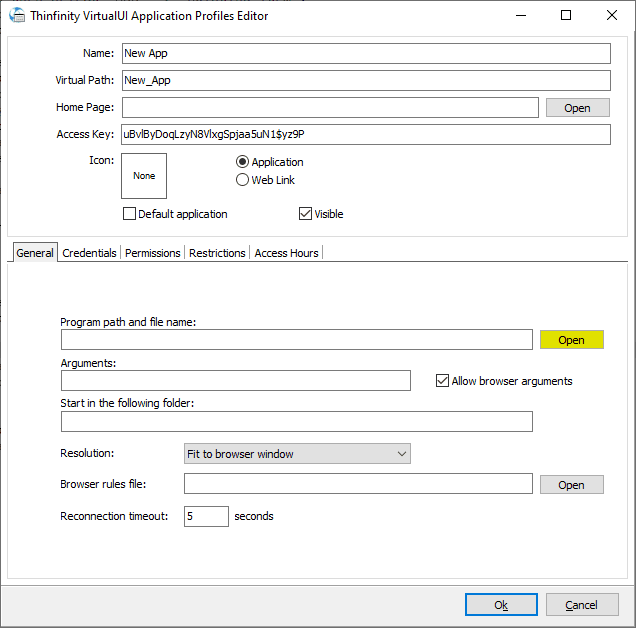The width and height of the screenshot is (636, 628).
Task: Click the Reconnection timeout value field
Action: click(x=206, y=516)
